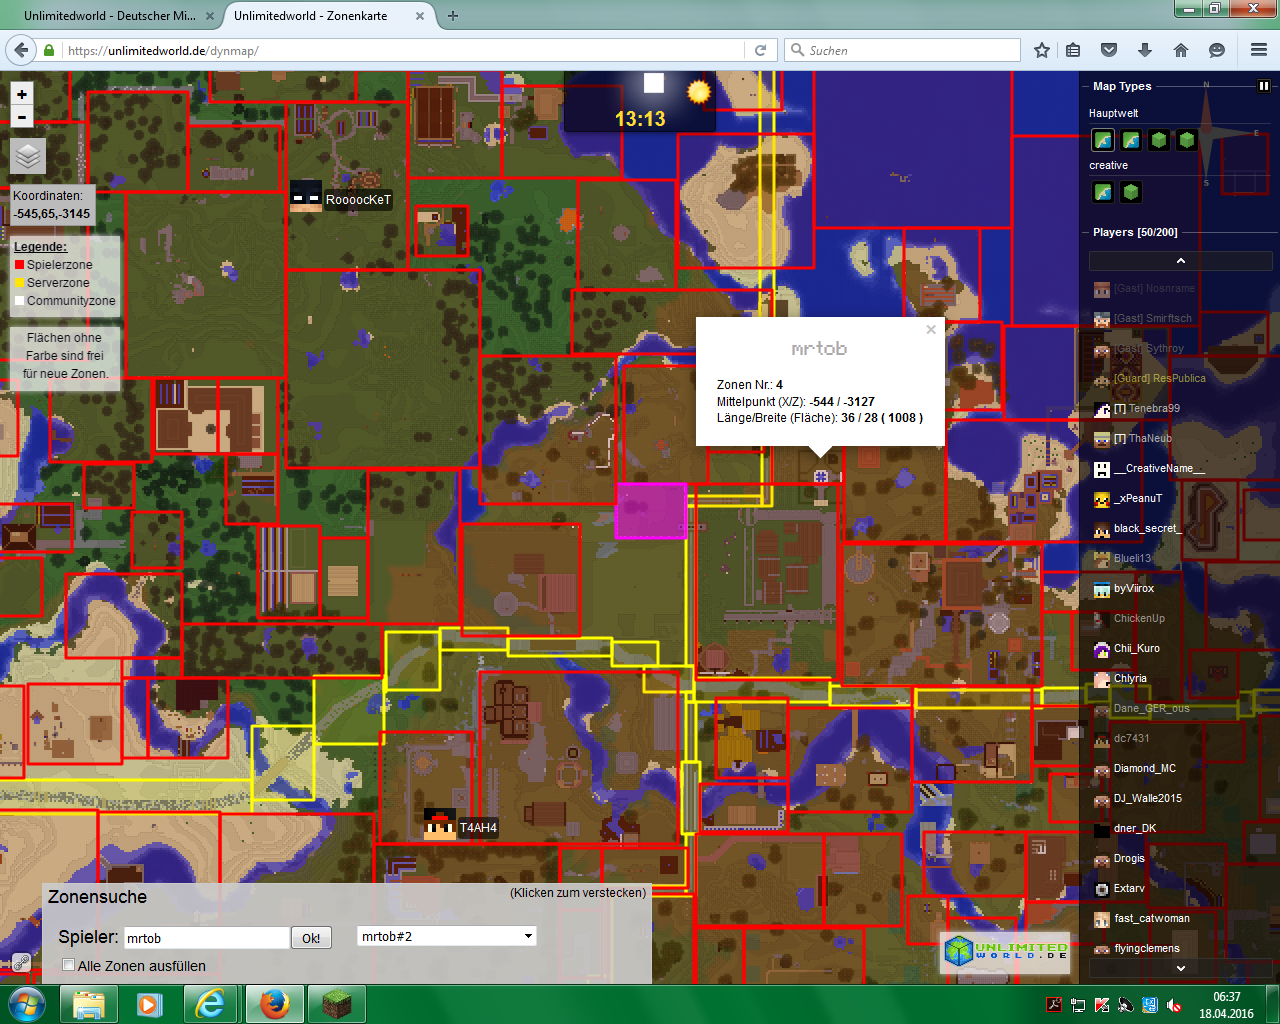Hide the panel via Klicken zum verstecken
The width and height of the screenshot is (1280, 1024).
click(x=578, y=893)
